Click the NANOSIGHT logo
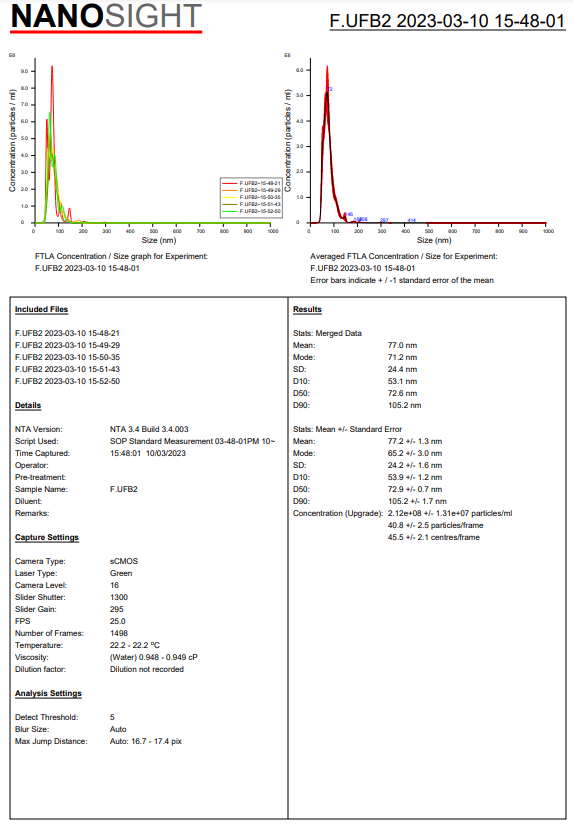 pos(106,17)
